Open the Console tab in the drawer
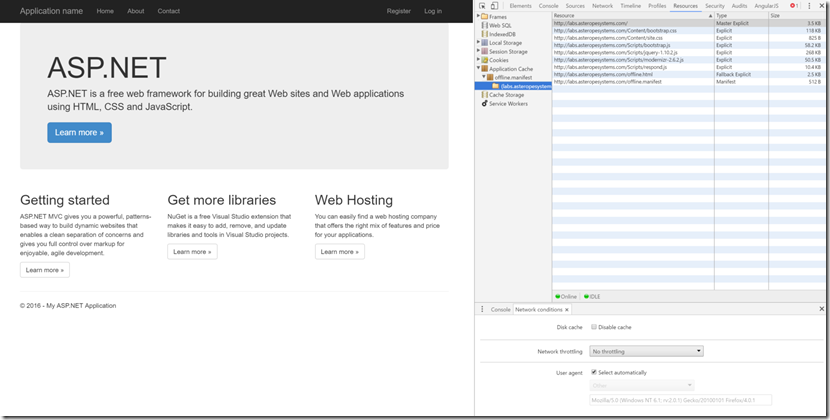830x420 pixels. (x=500, y=309)
